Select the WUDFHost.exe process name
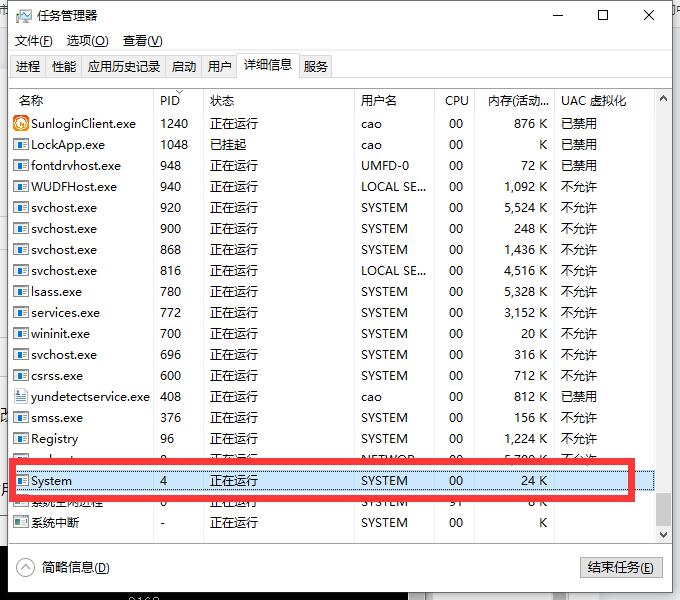The image size is (680, 600). (x=74, y=186)
